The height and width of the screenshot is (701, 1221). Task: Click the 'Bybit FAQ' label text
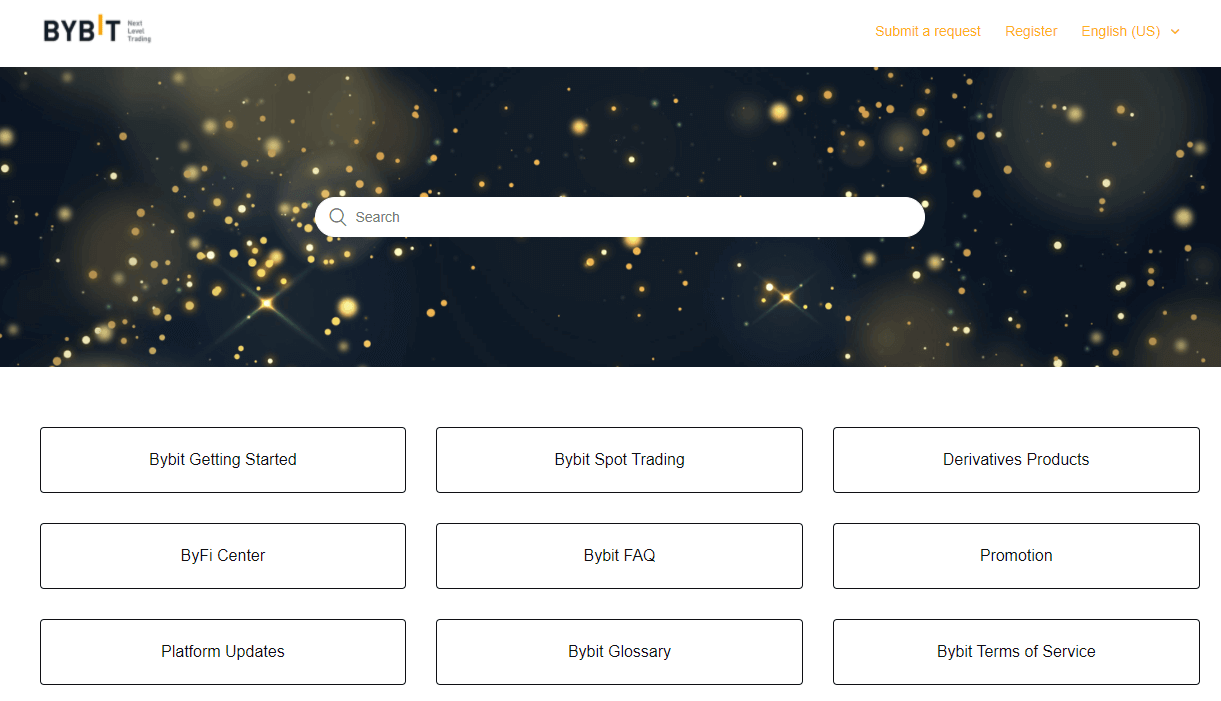tap(620, 556)
